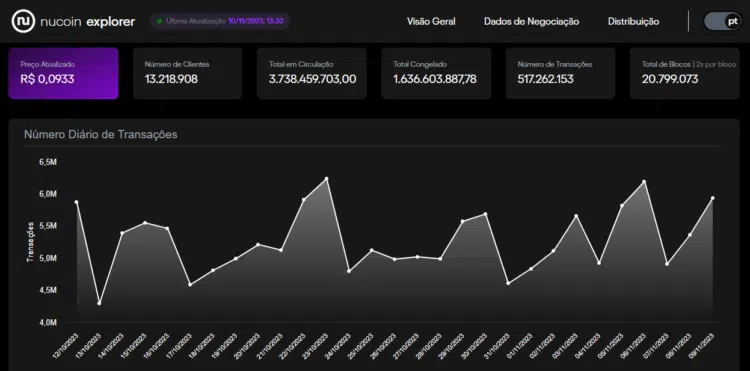750x371 pixels.
Task: Click the 4,5M y-axis label
Action: [x=48, y=291]
